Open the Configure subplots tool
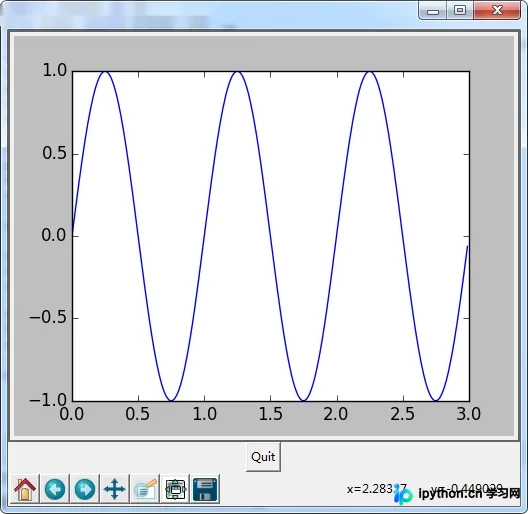 click(175, 489)
